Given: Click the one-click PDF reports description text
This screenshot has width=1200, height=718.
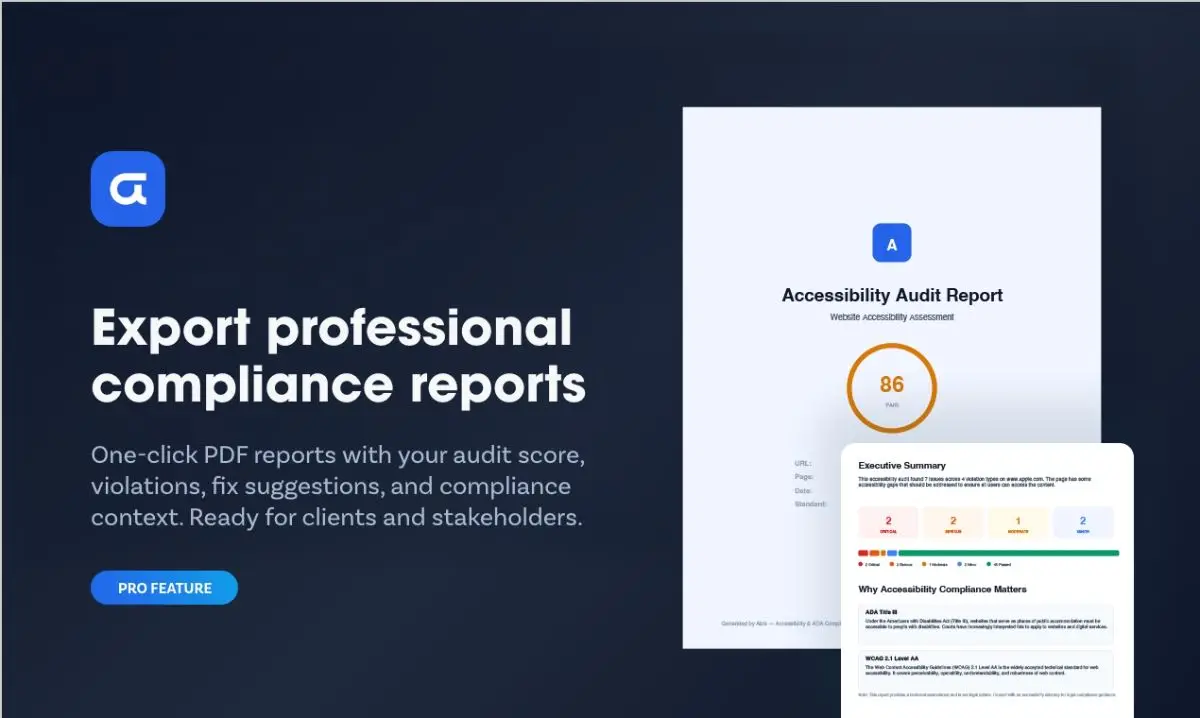Looking at the screenshot, I should coord(337,486).
